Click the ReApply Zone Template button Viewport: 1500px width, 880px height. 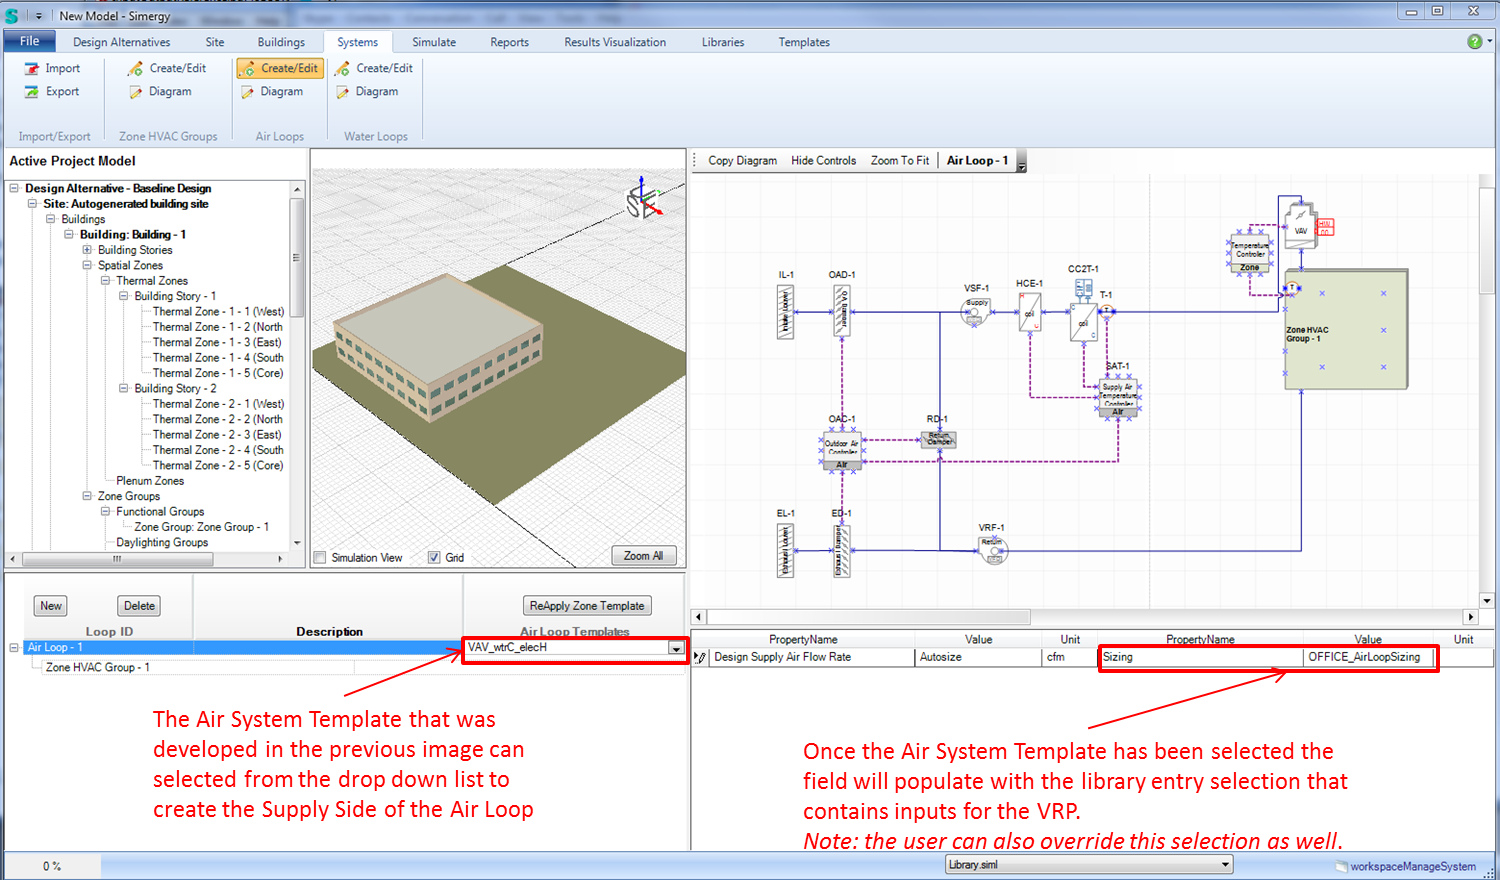pyautogui.click(x=587, y=606)
